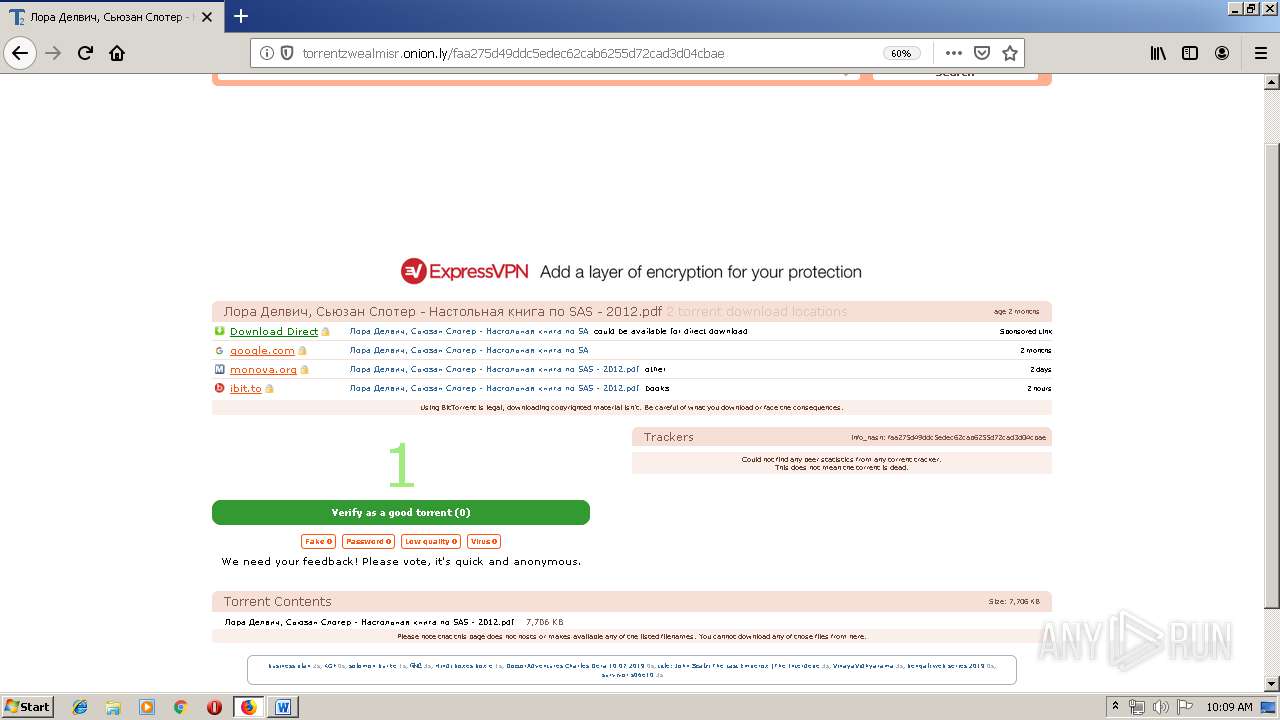Click the ibit.to favicon
Screen dimensions: 1280x720
(x=219, y=388)
